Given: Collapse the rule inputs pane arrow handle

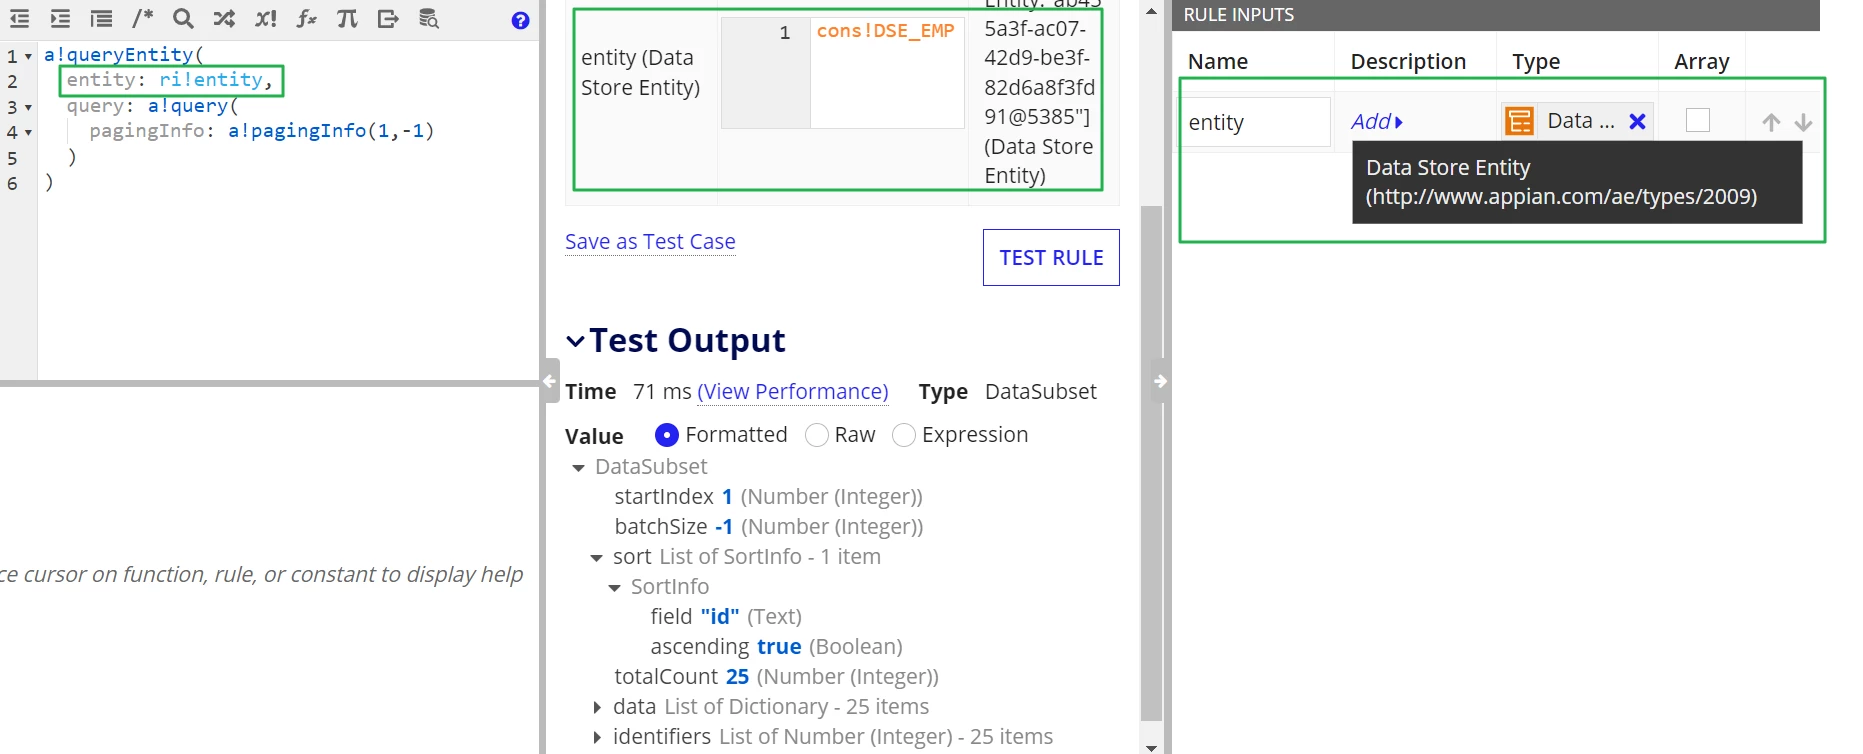Looking at the screenshot, I should tap(1160, 381).
